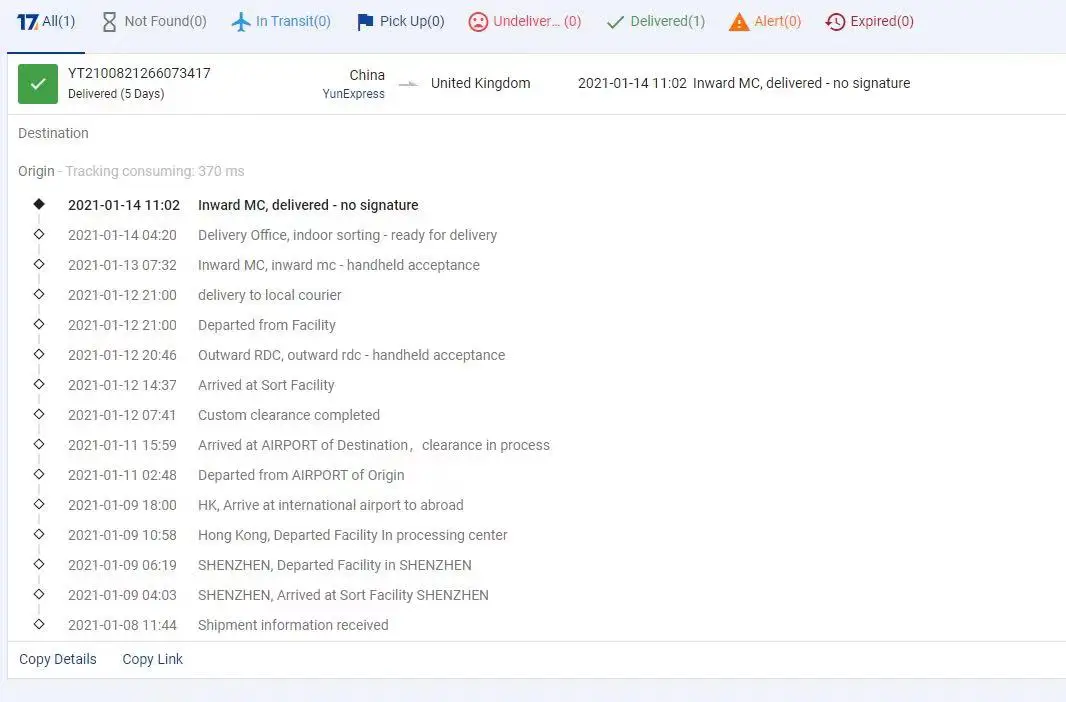
Task: Click the hourglass Not Found icon
Action: 109,21
